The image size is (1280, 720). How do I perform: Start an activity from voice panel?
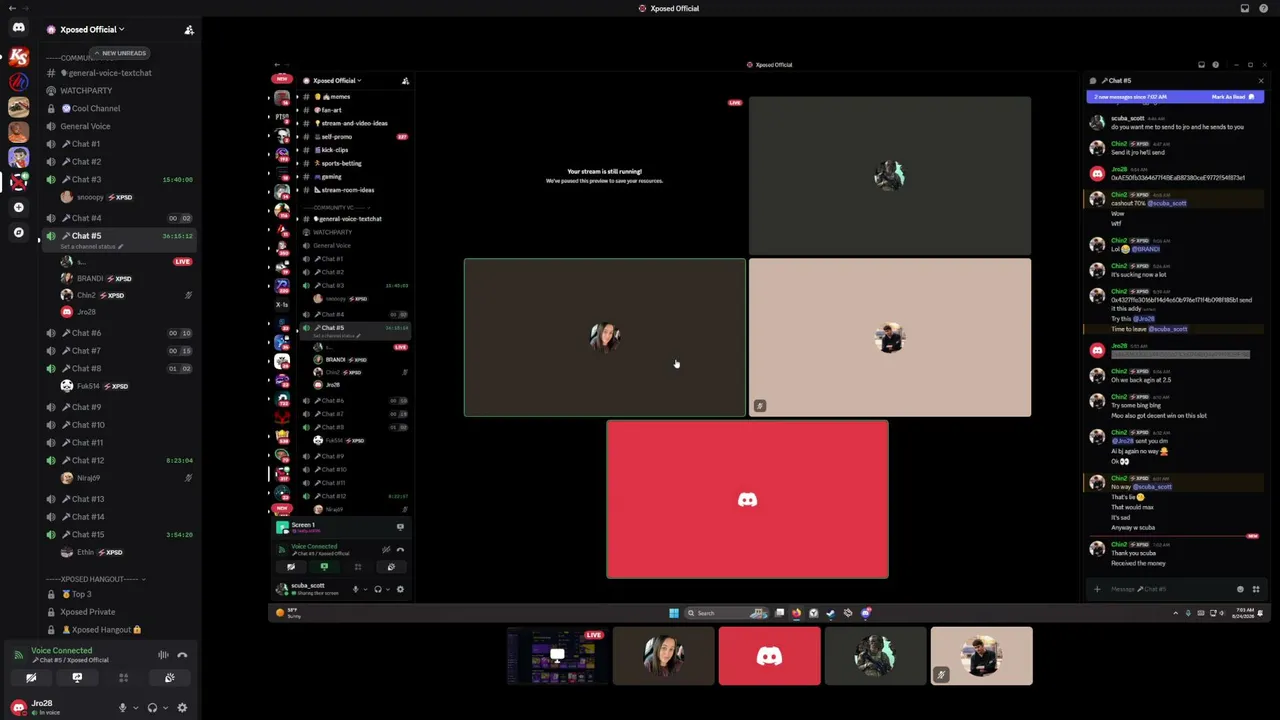123,678
